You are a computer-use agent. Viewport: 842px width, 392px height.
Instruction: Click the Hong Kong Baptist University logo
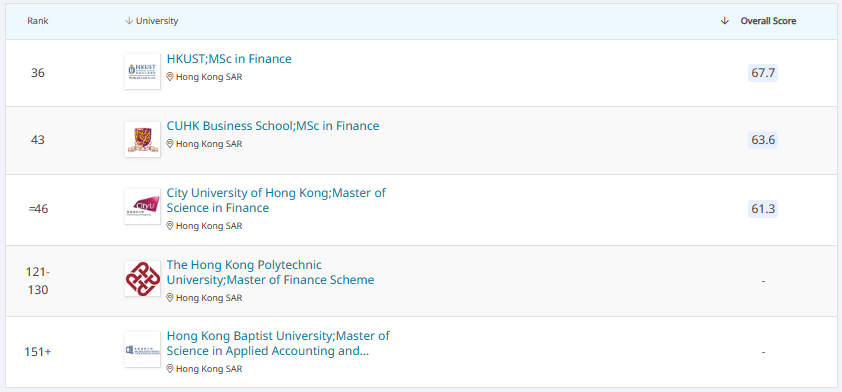[142, 350]
